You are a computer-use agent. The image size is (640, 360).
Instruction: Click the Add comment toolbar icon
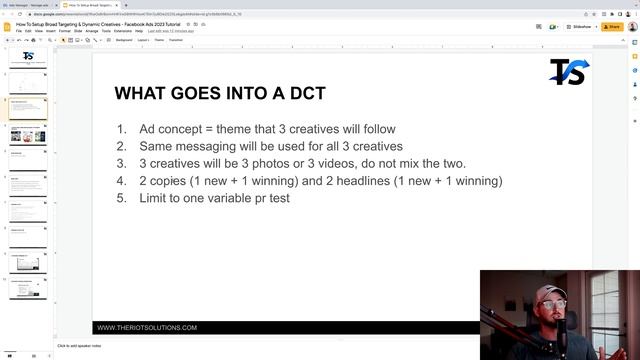click(x=109, y=40)
